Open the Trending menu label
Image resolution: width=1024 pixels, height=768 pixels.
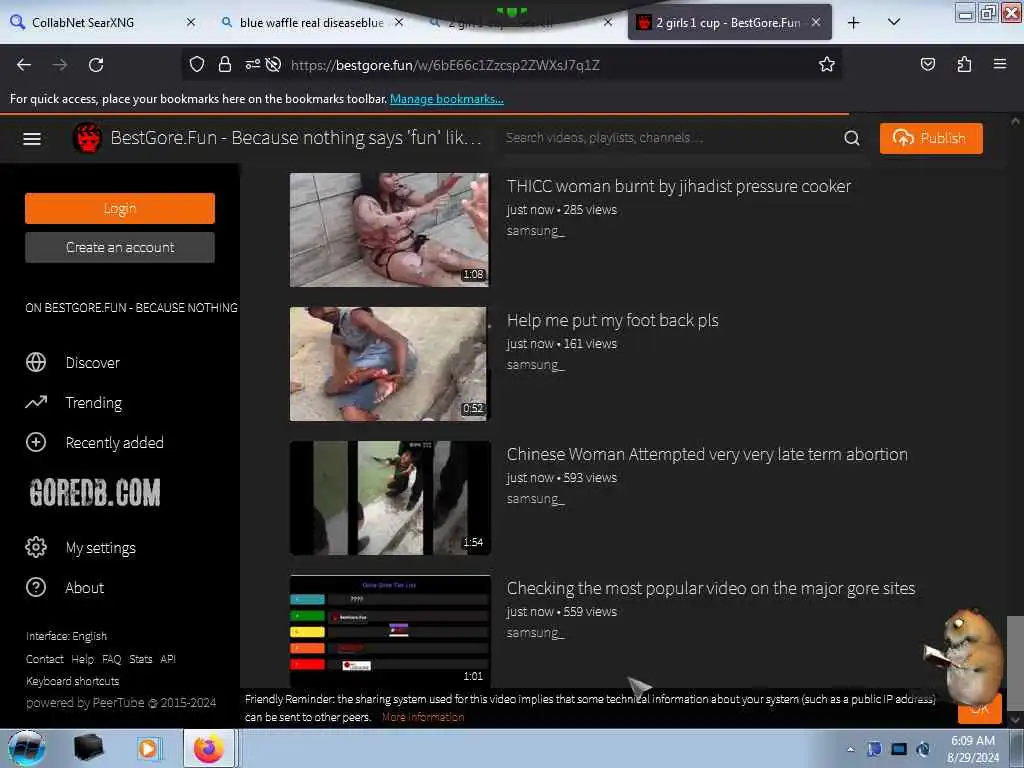click(x=93, y=403)
